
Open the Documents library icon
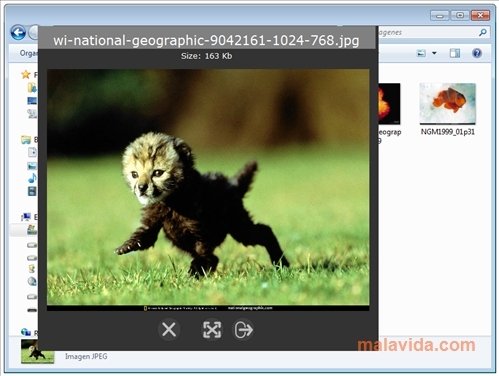(x=32, y=152)
